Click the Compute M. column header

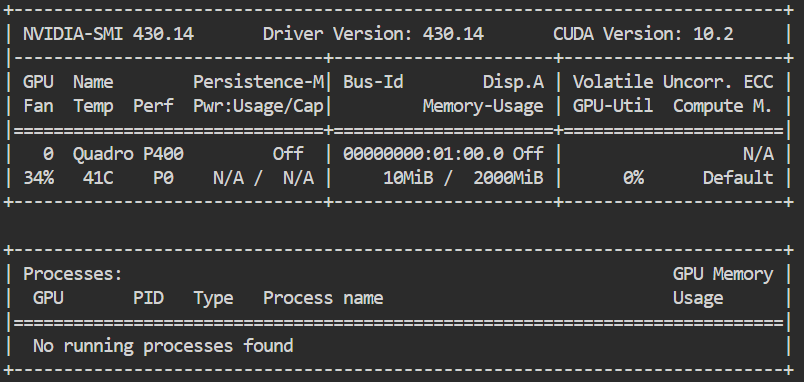click(x=722, y=106)
